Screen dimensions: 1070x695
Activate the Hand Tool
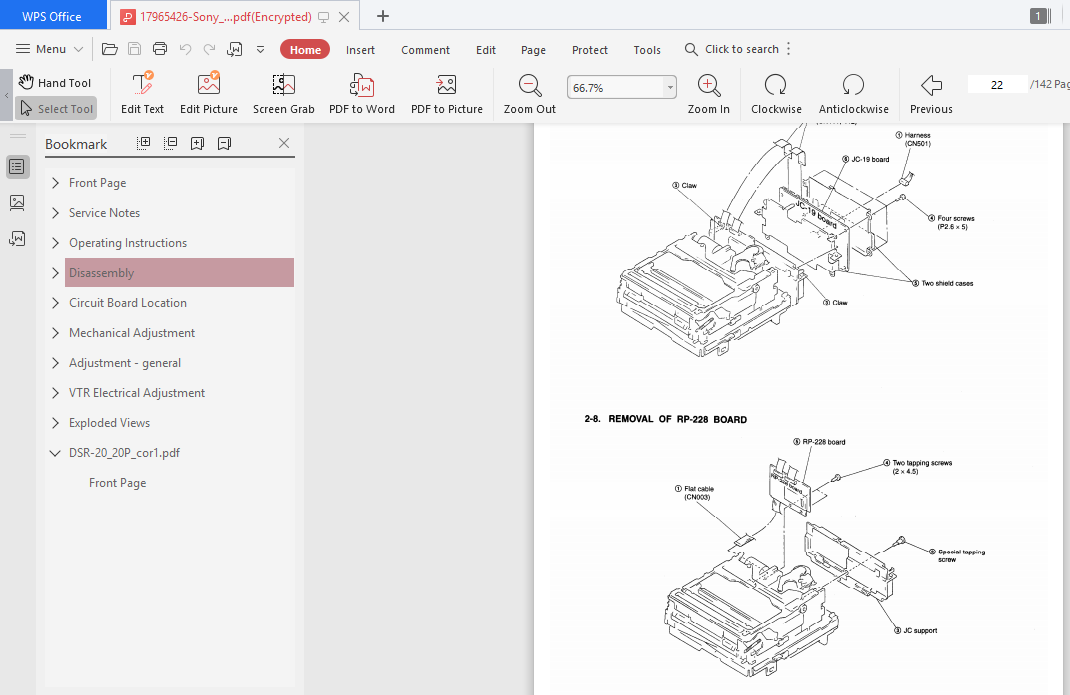point(55,83)
